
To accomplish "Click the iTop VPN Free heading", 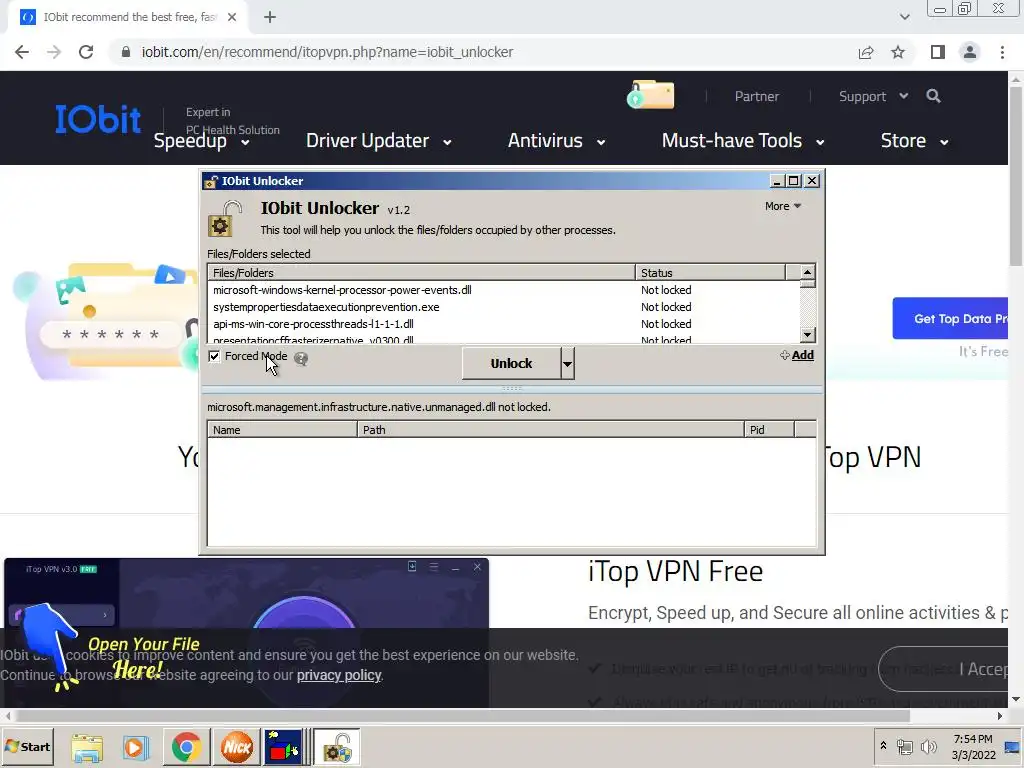I will coord(675,571).
